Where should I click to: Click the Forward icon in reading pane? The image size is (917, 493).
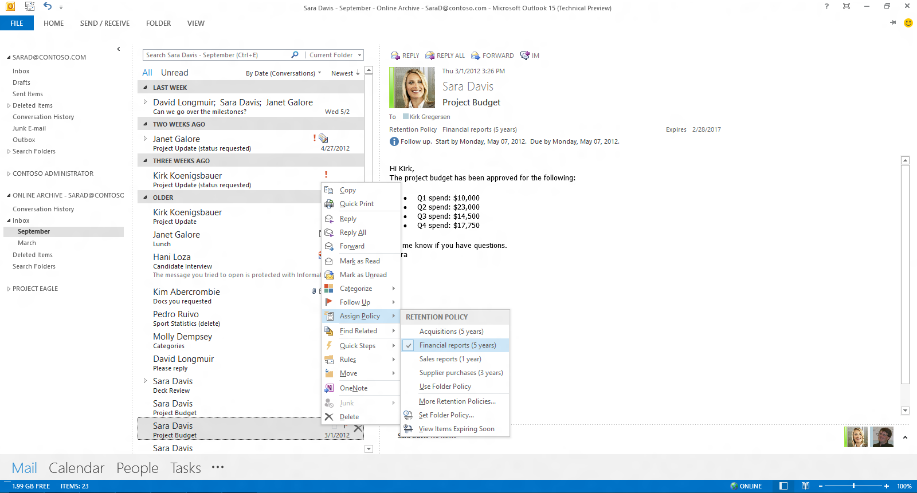475,56
